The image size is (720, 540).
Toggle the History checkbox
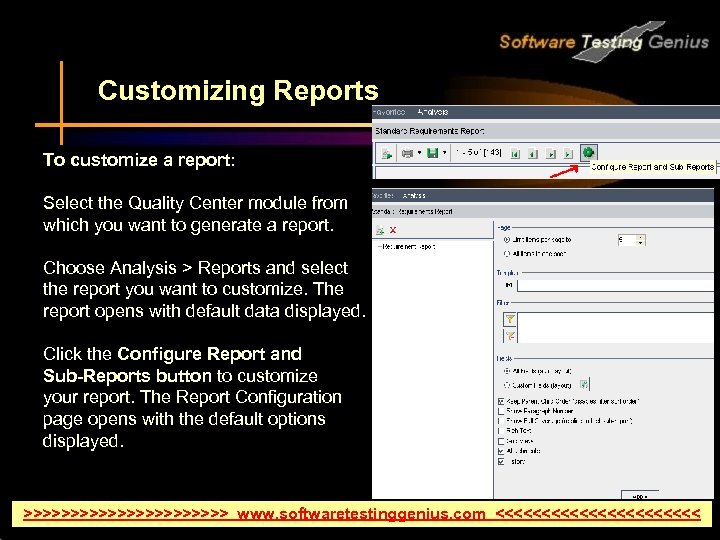[501, 462]
